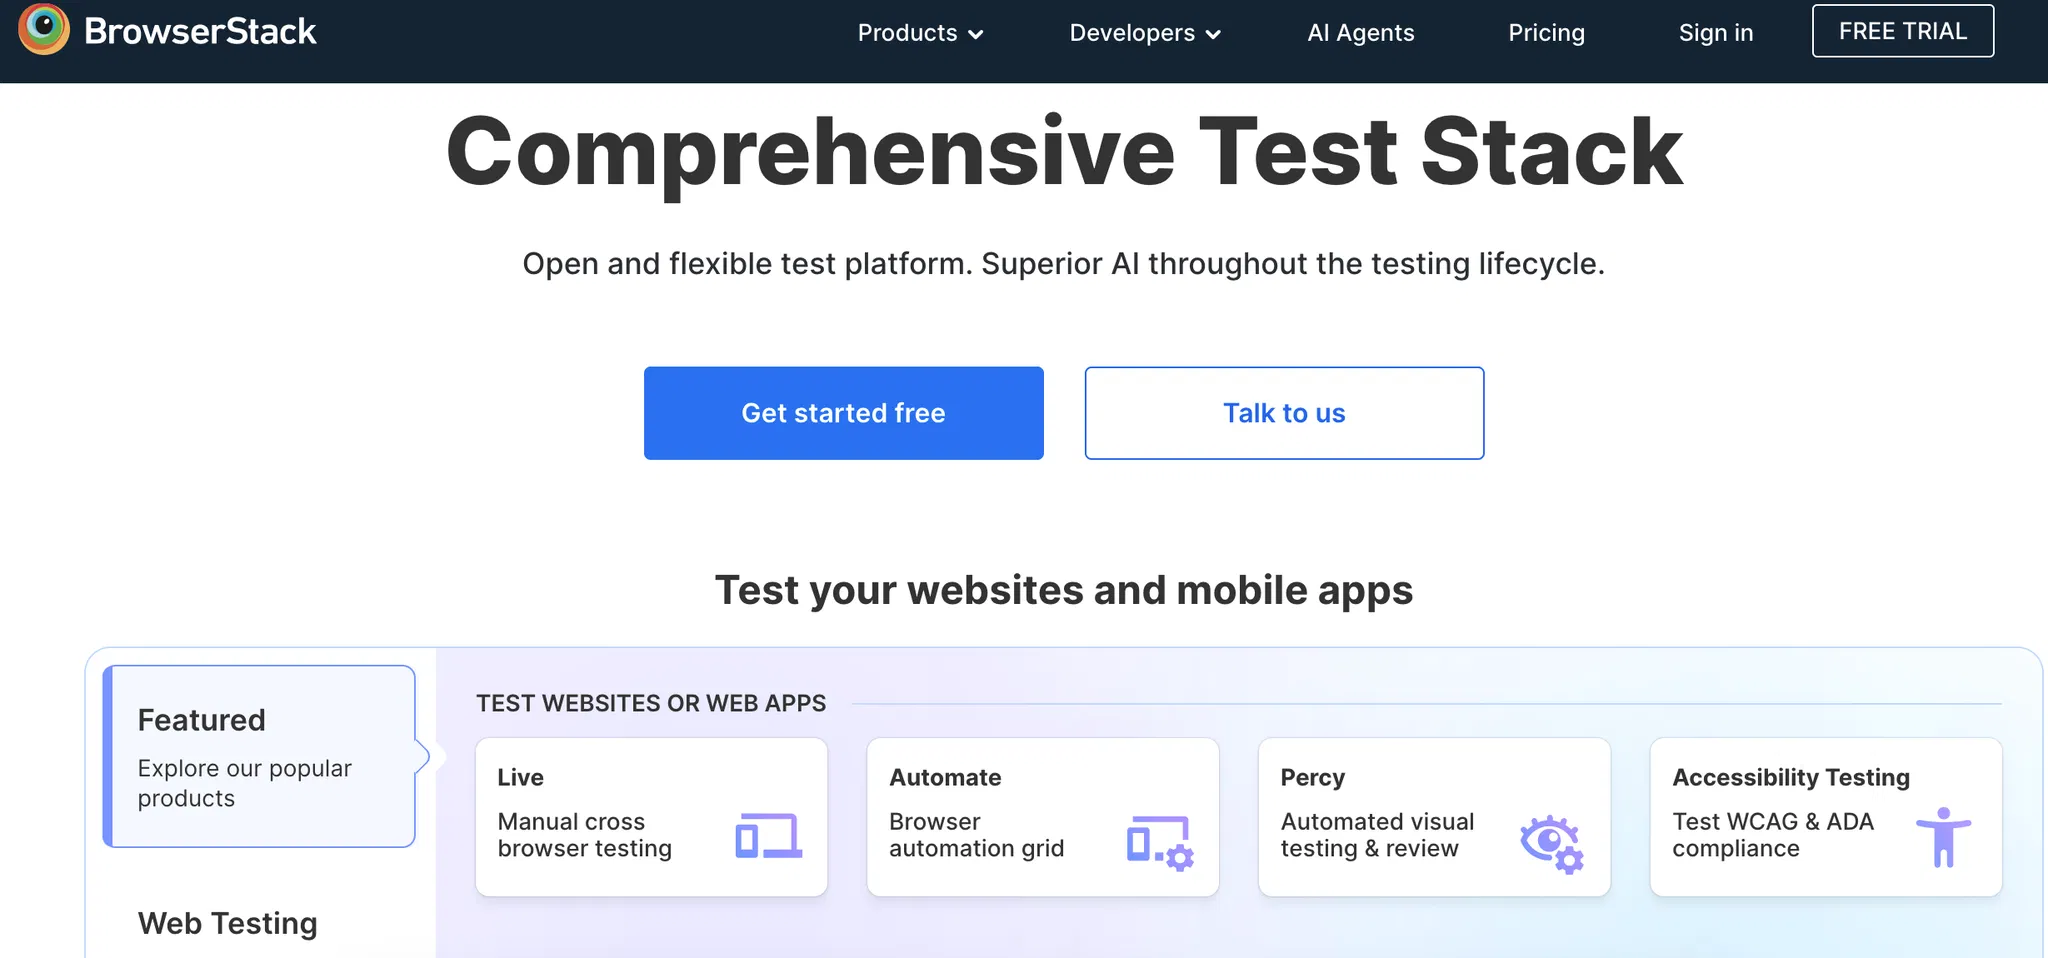The height and width of the screenshot is (958, 2048).
Task: Click the Accessibility Testing person icon
Action: [x=1942, y=837]
